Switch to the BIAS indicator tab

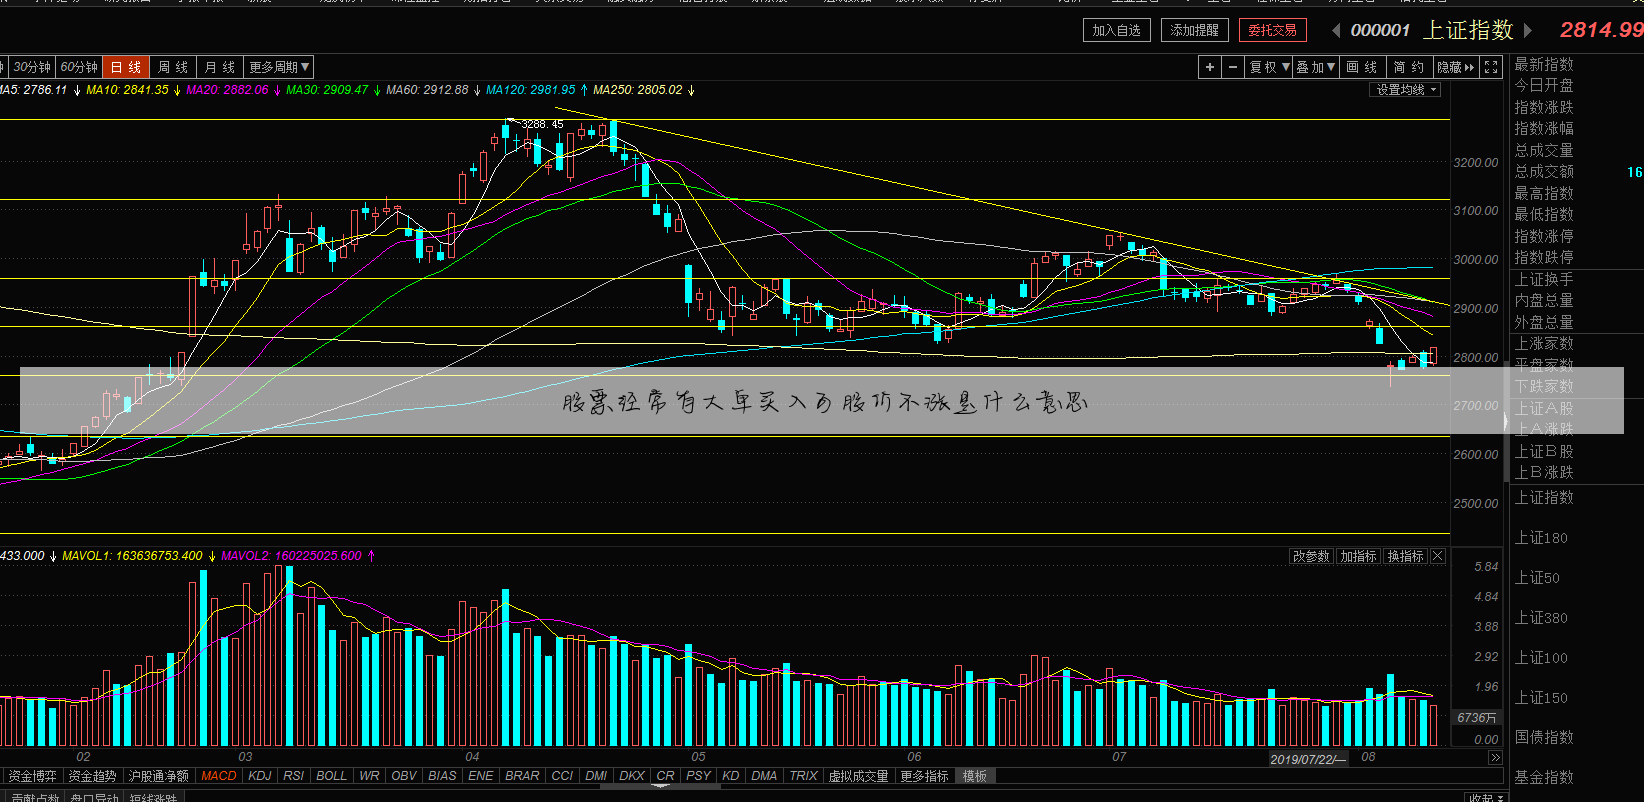(x=442, y=776)
